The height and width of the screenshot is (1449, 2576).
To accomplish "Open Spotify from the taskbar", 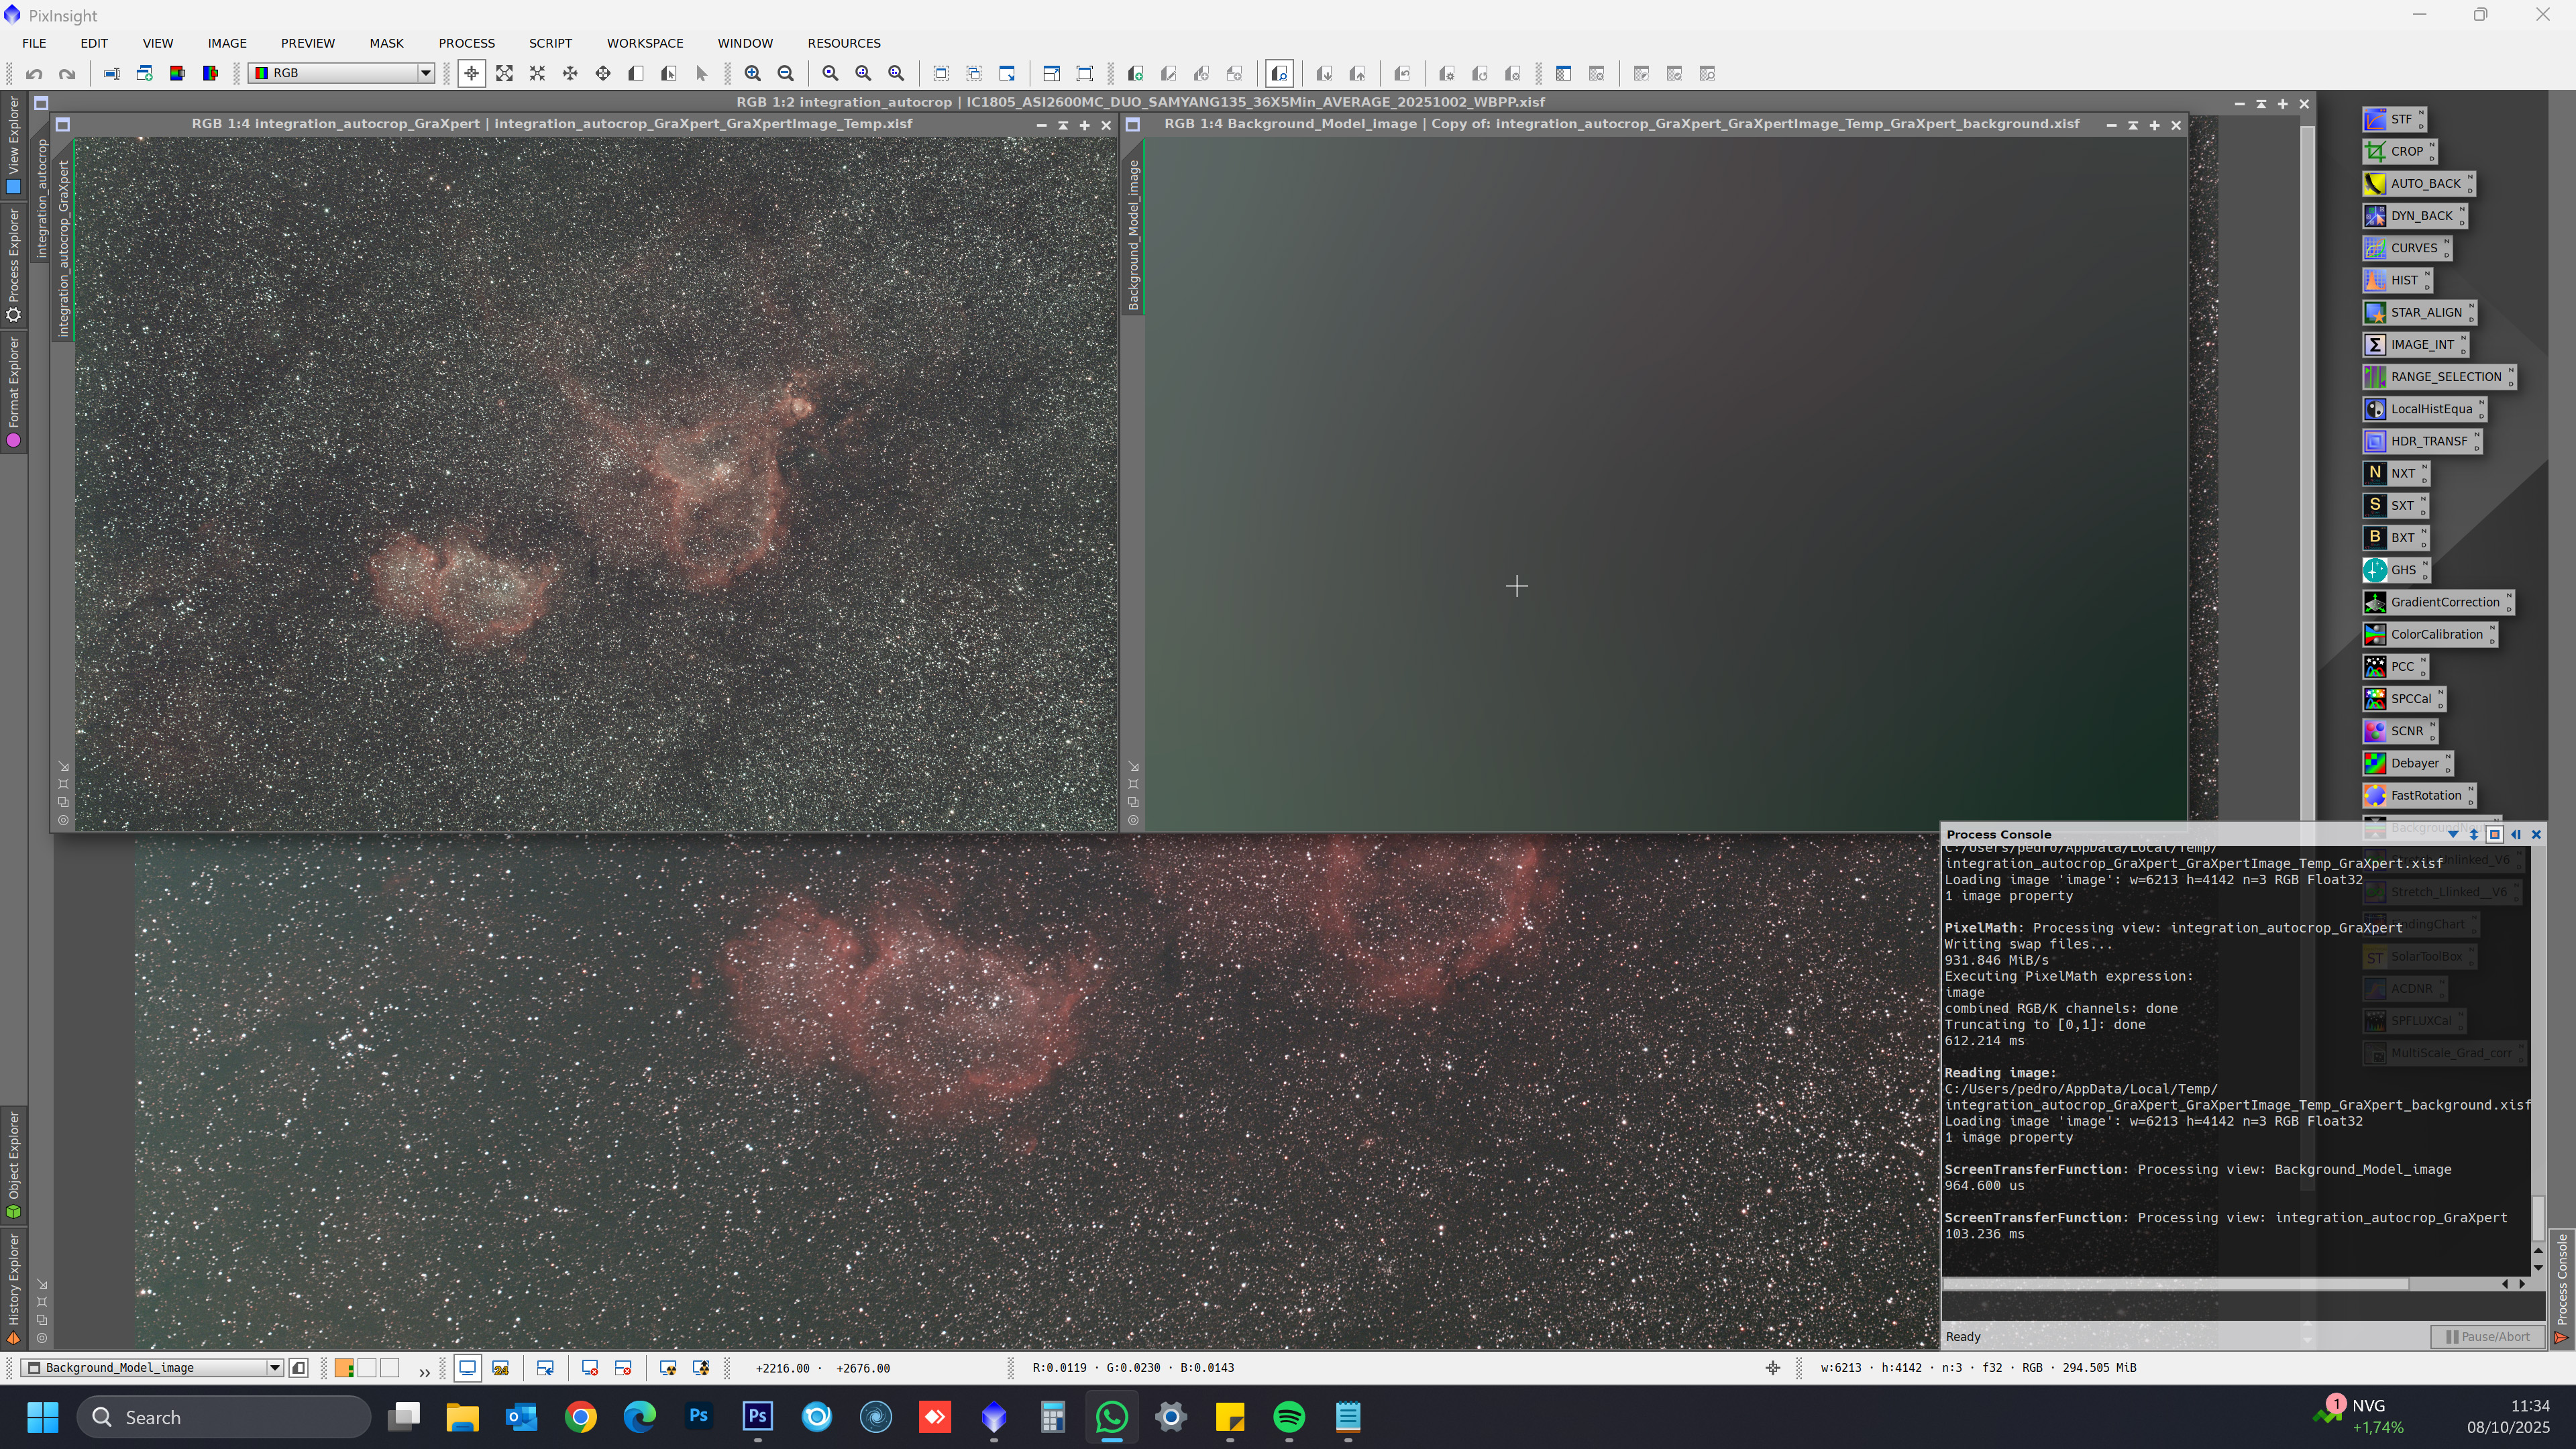I will [1289, 1417].
